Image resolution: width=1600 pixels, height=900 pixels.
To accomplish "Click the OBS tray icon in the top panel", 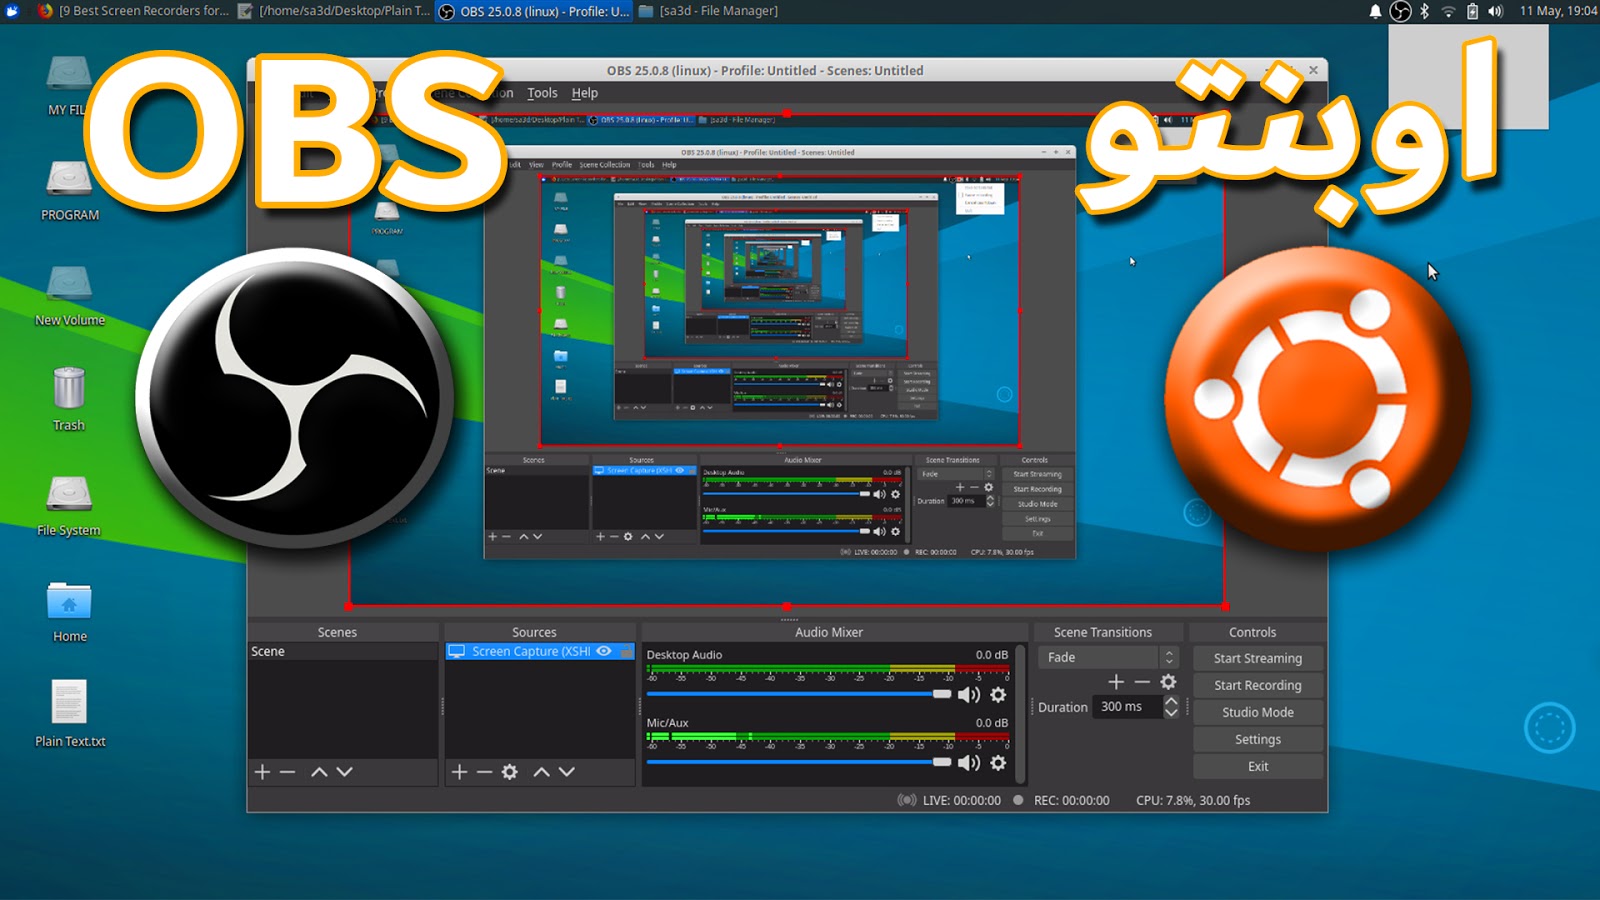I will 1401,11.
